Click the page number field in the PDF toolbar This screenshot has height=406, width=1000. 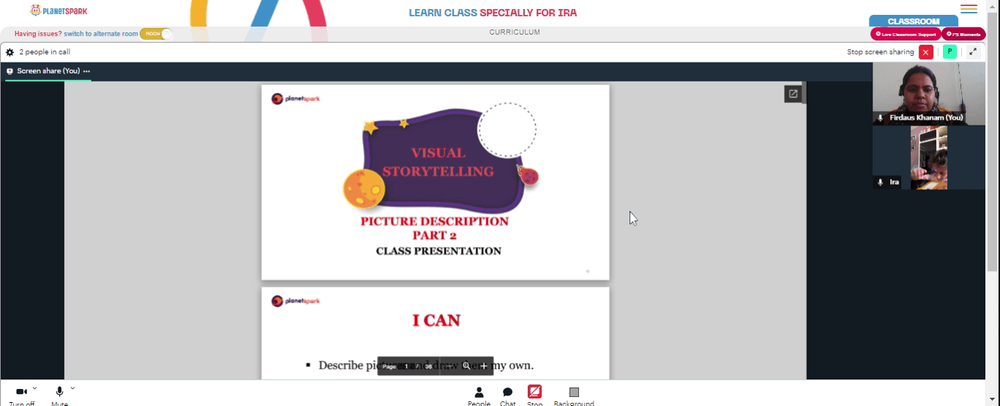406,366
